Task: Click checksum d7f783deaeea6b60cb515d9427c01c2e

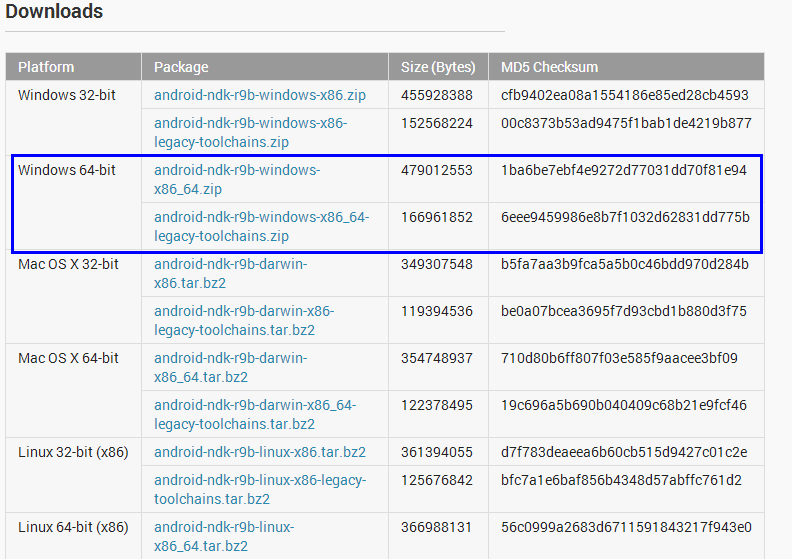Action: point(624,452)
